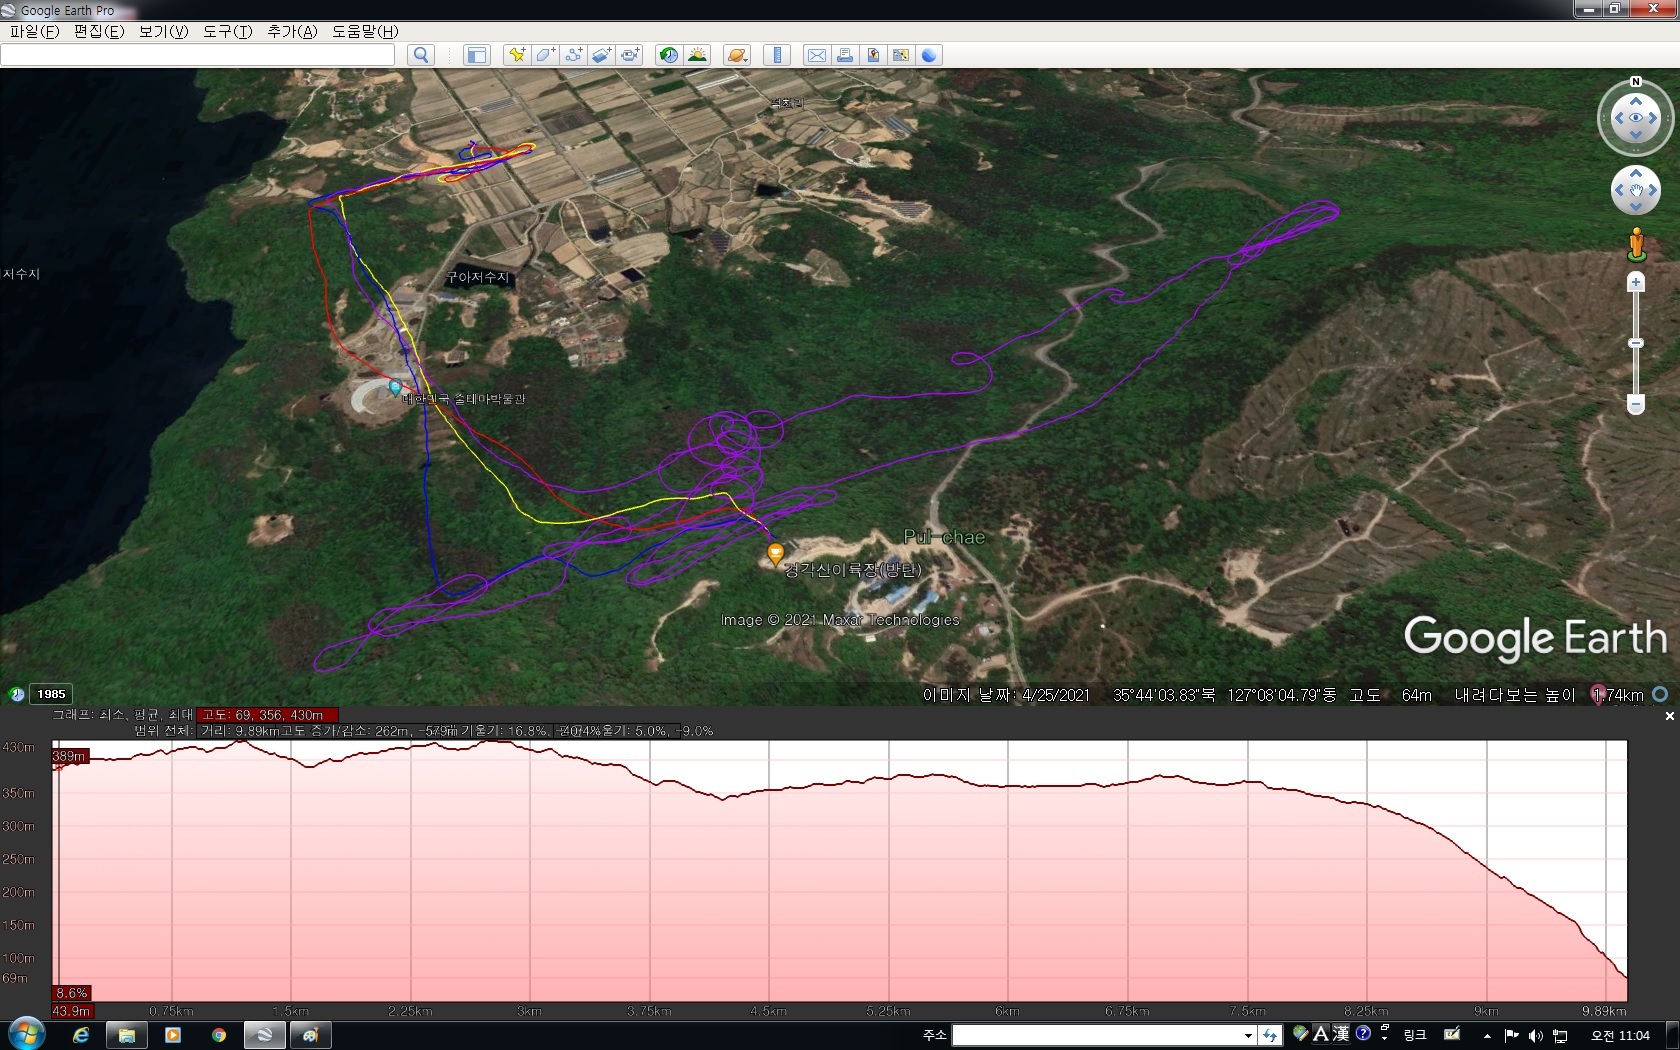The image size is (1680, 1050).
Task: Open the 편집(E) menu
Action: (99, 31)
